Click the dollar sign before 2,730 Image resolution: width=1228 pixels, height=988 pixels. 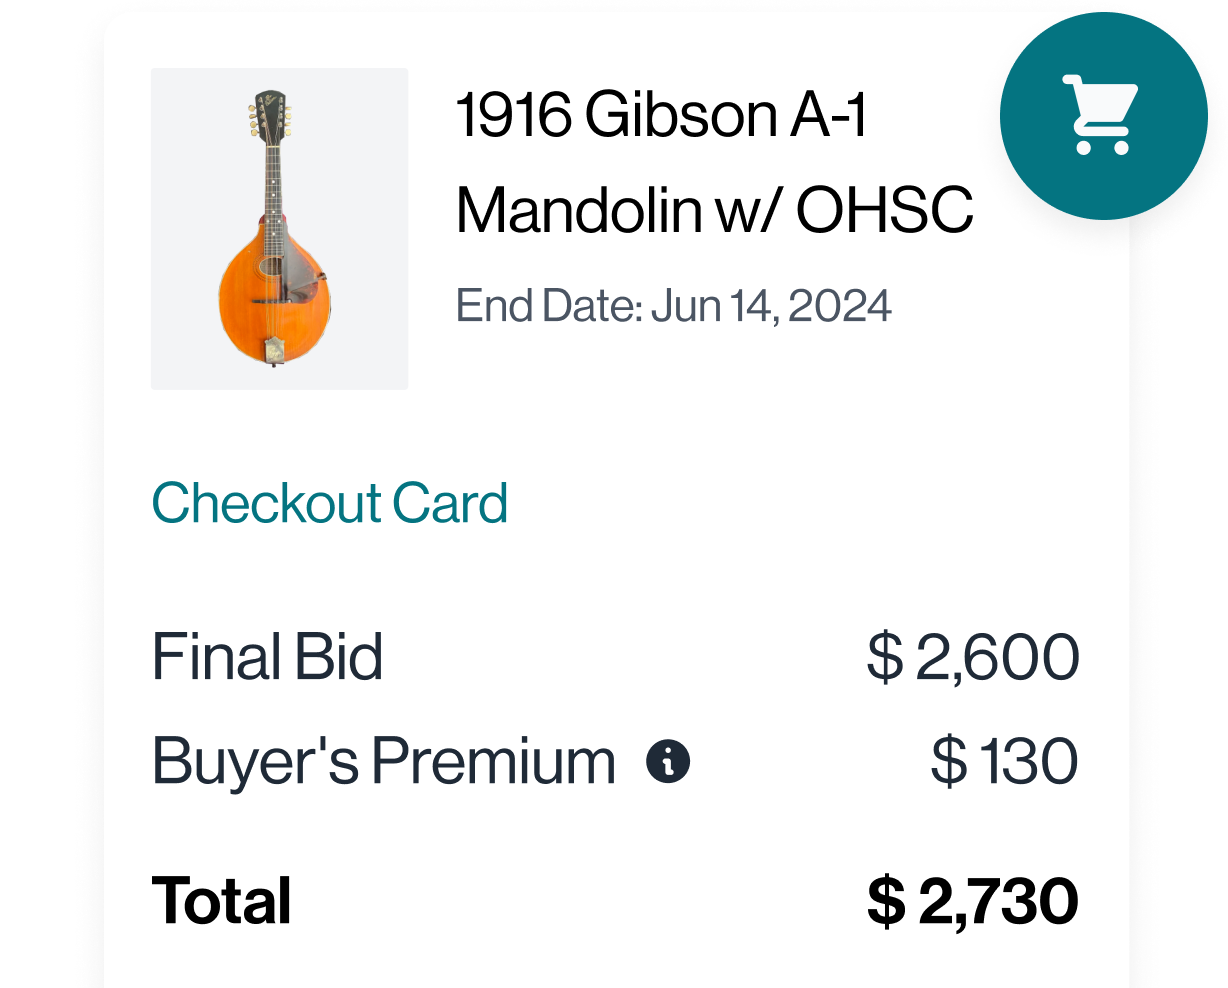click(885, 901)
